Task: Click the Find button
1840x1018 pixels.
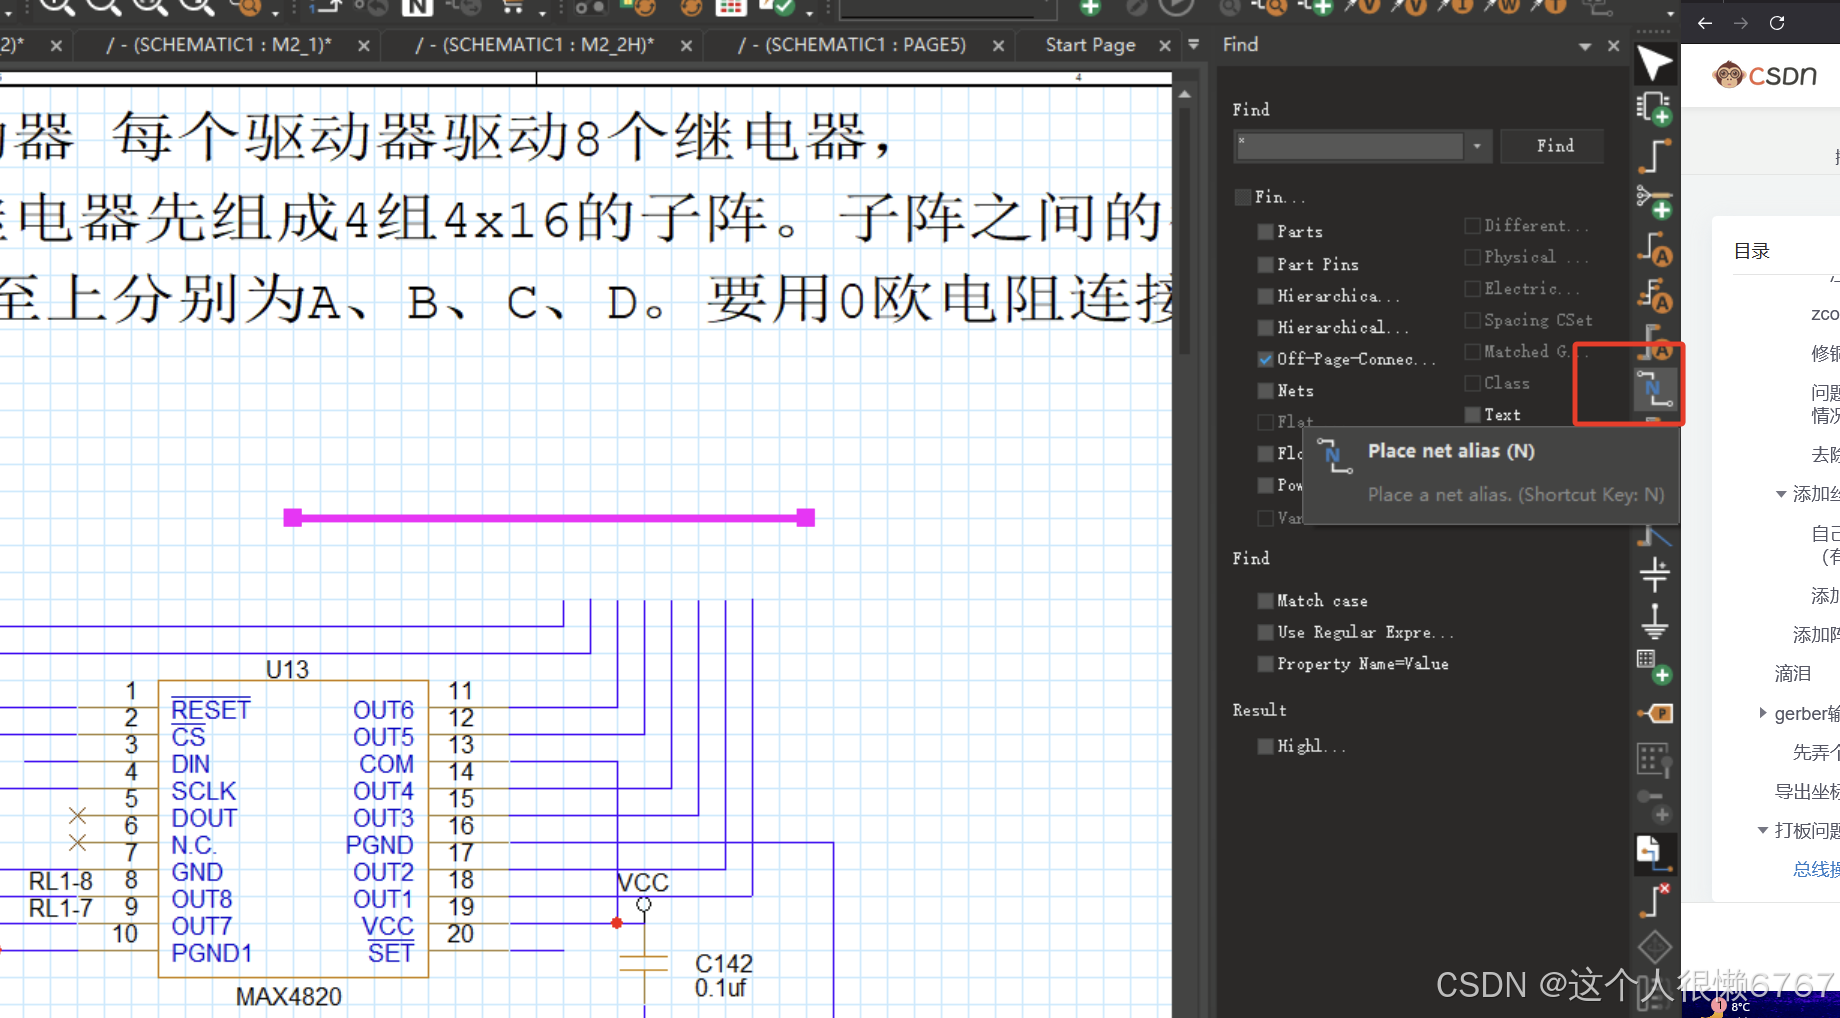Action: (1554, 146)
